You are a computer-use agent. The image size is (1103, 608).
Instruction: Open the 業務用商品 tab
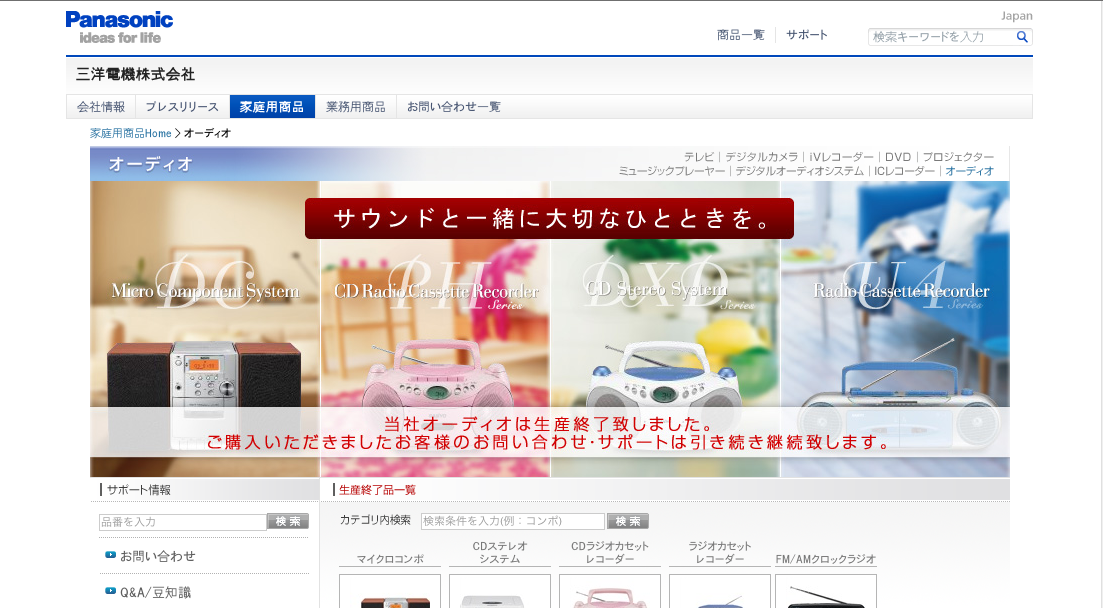[356, 107]
